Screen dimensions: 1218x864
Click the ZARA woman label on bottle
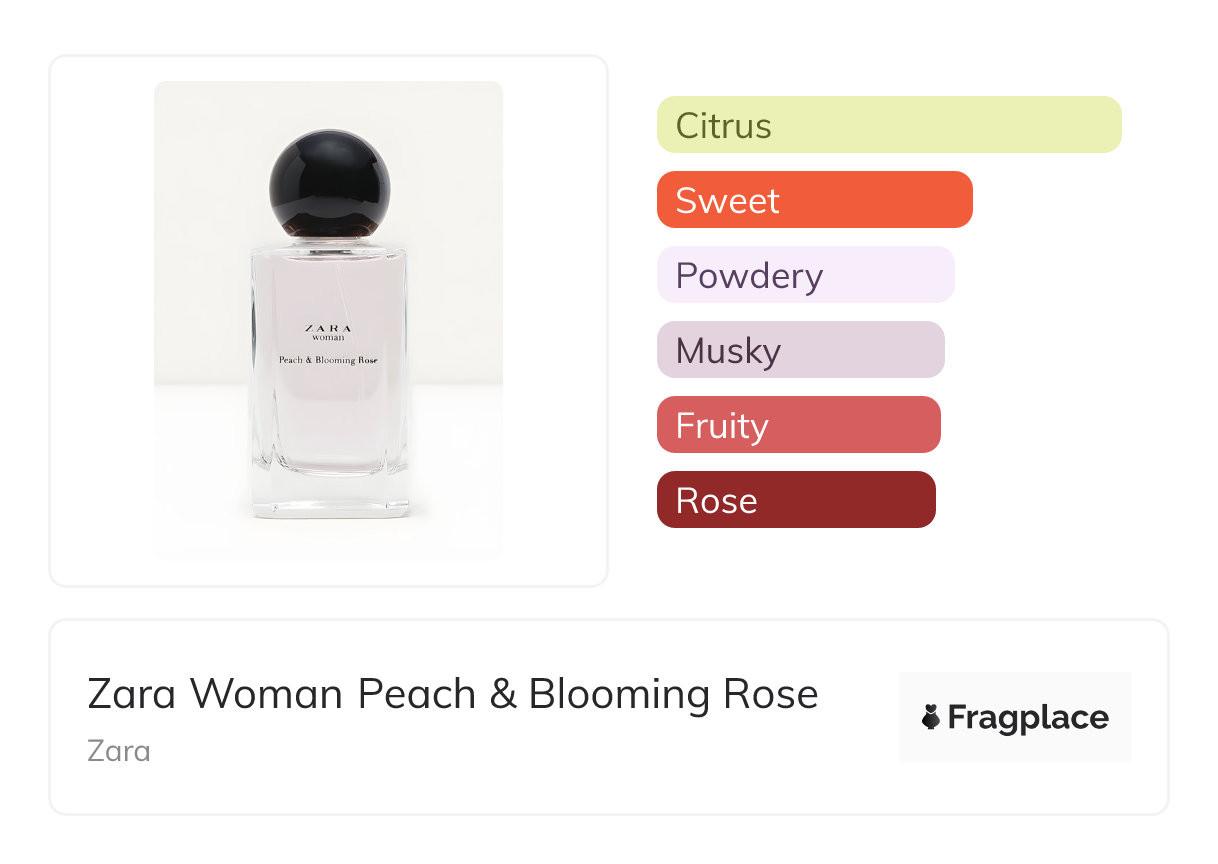(328, 332)
